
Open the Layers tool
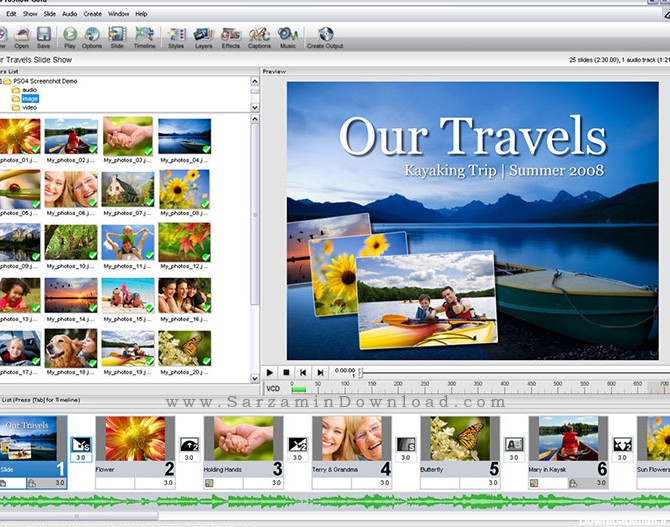click(x=204, y=37)
